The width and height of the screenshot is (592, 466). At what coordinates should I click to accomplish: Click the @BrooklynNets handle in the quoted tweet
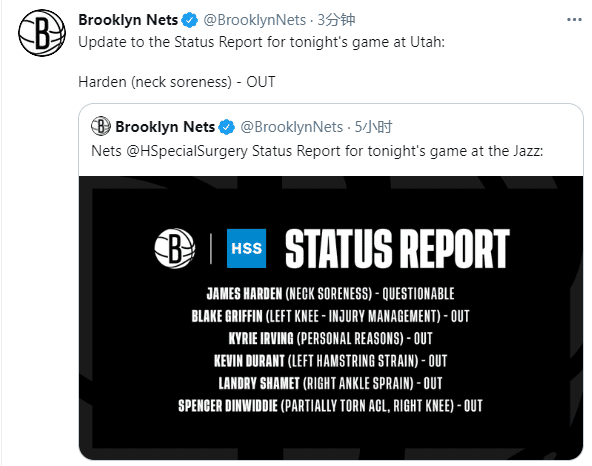point(291,127)
